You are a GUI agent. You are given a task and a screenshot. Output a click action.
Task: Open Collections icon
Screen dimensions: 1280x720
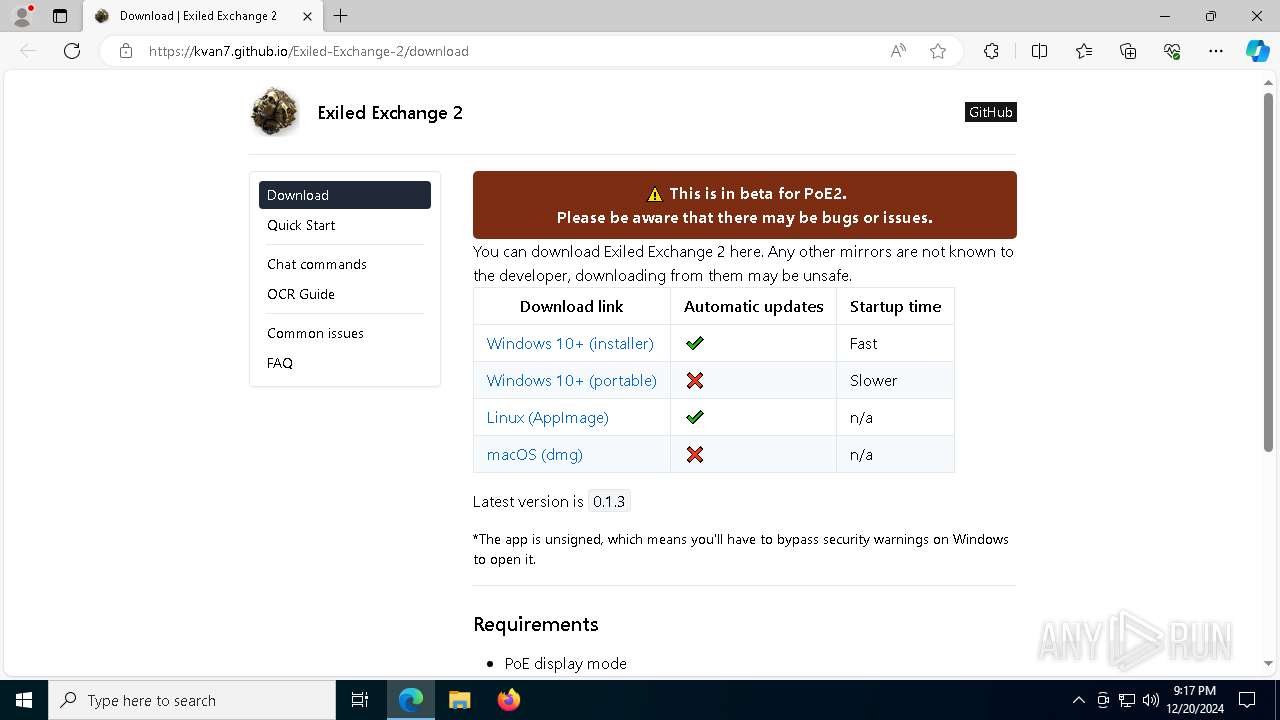point(1128,51)
